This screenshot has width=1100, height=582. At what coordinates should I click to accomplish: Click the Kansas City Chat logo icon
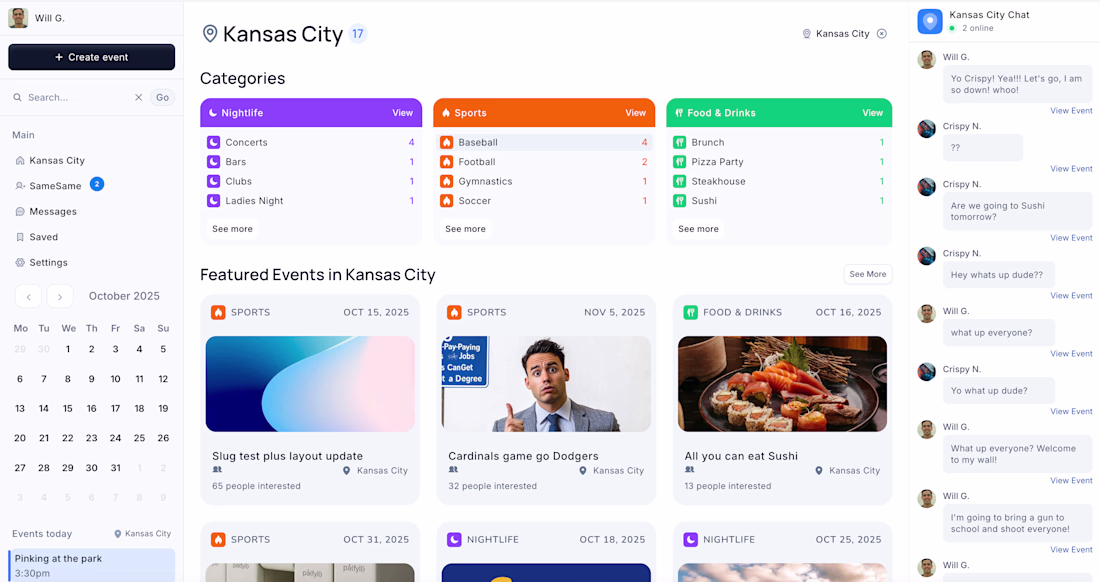click(x=930, y=21)
